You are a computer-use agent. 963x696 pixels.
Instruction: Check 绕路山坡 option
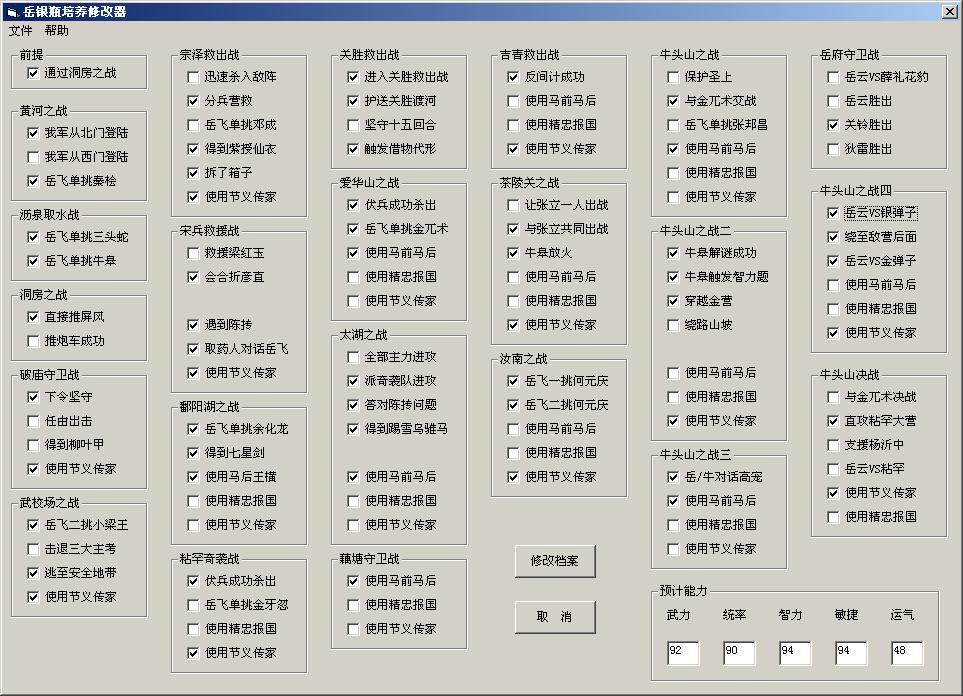[673, 325]
